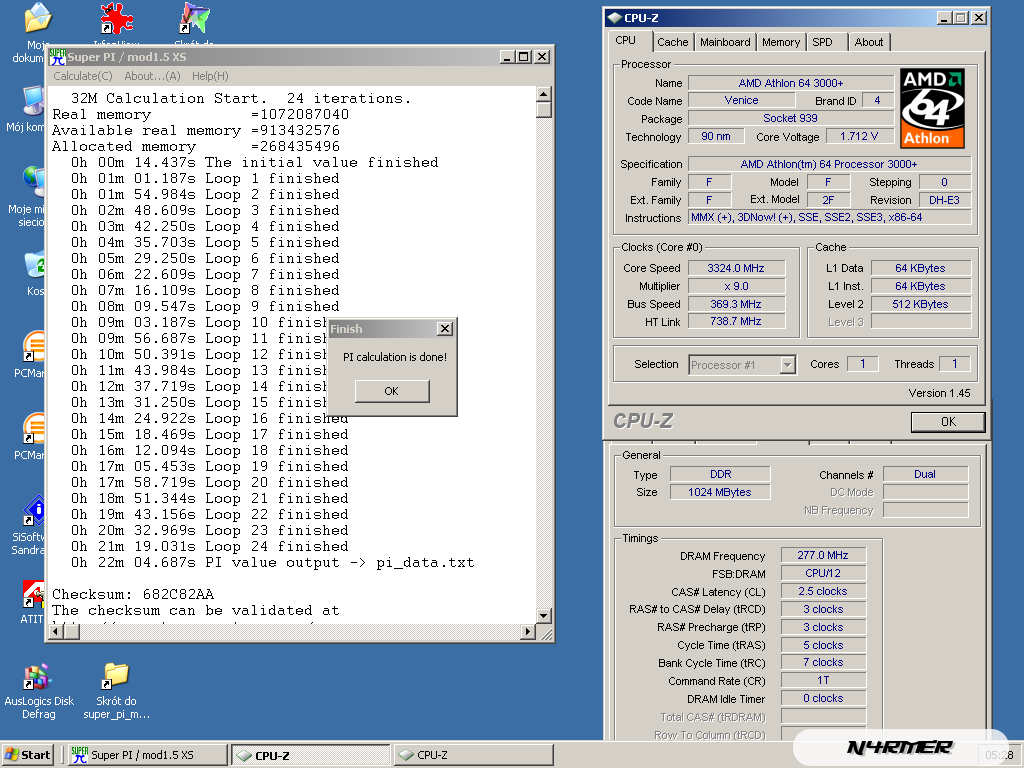1024x768 pixels.
Task: Click the Super PI title bar icon
Action: click(x=57, y=57)
